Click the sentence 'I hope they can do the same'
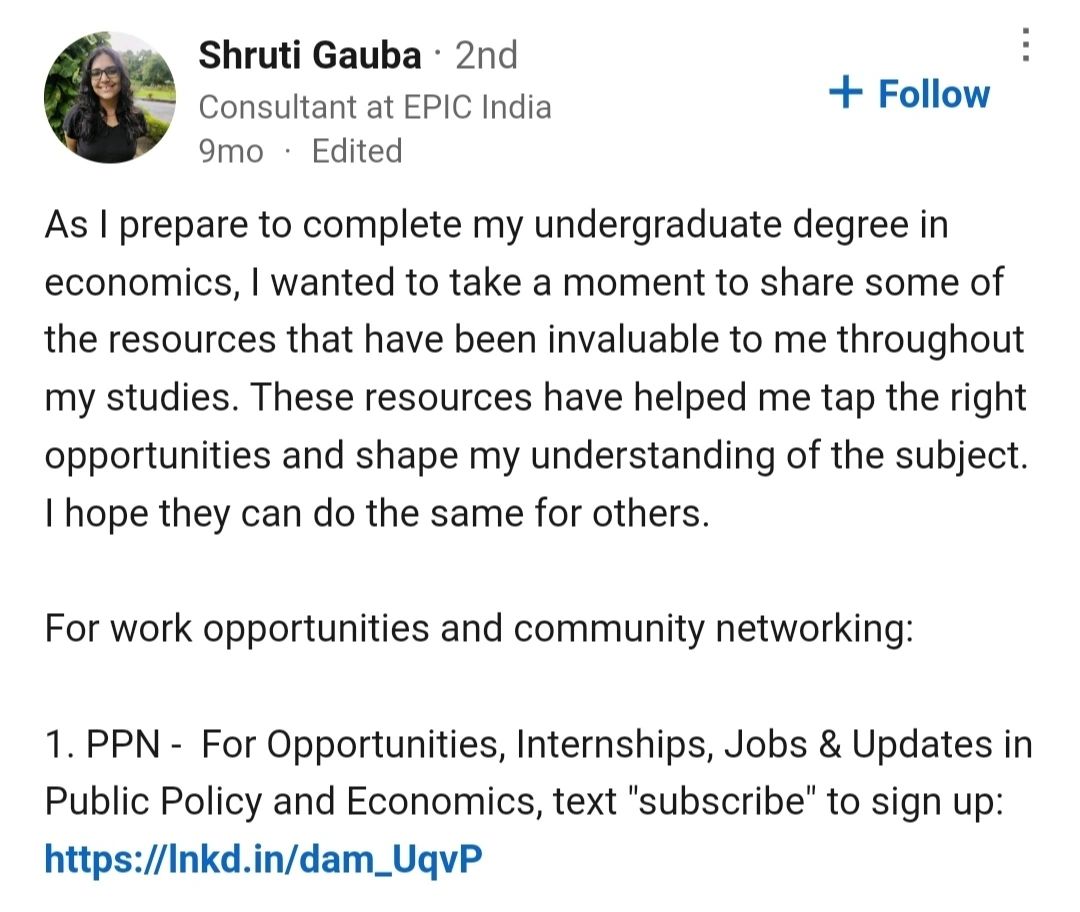 pos(377,514)
